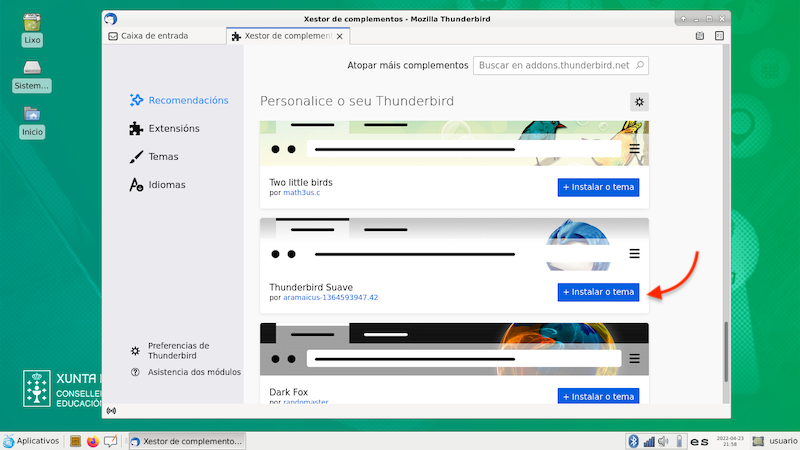Launch the file manager from the panel
The width and height of the screenshot is (800, 450).
click(x=76, y=441)
